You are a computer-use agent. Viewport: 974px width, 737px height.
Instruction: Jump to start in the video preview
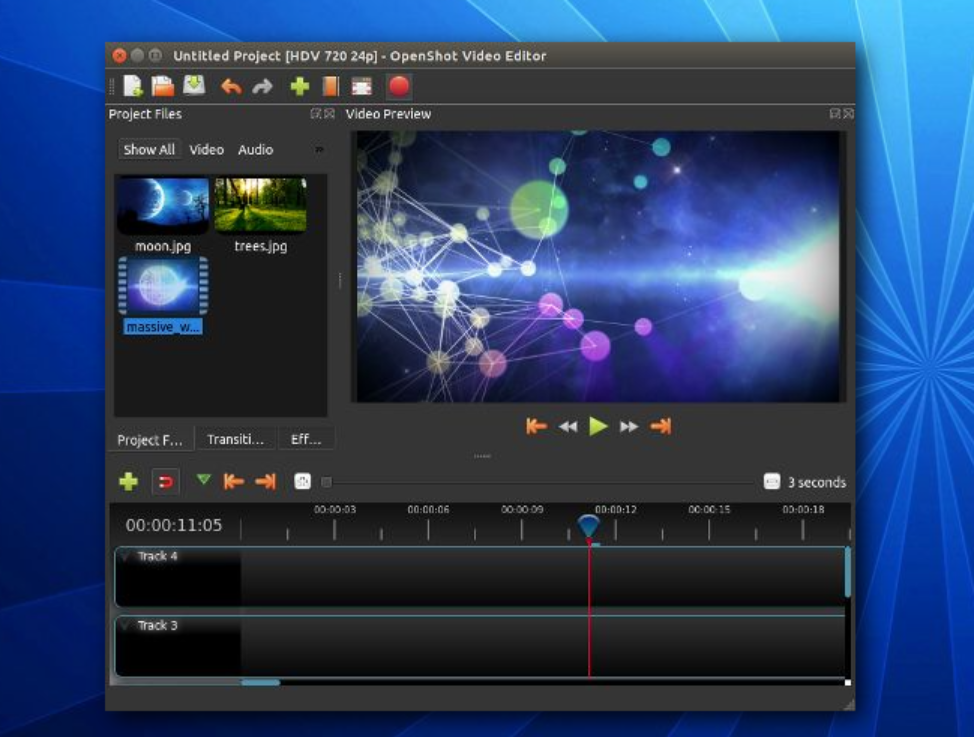click(x=536, y=426)
